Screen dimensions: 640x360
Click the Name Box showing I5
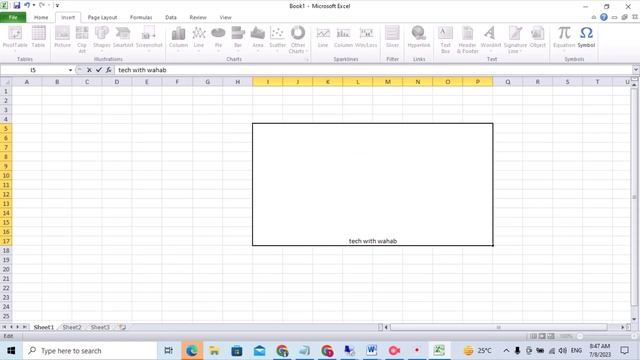pyautogui.click(x=33, y=70)
